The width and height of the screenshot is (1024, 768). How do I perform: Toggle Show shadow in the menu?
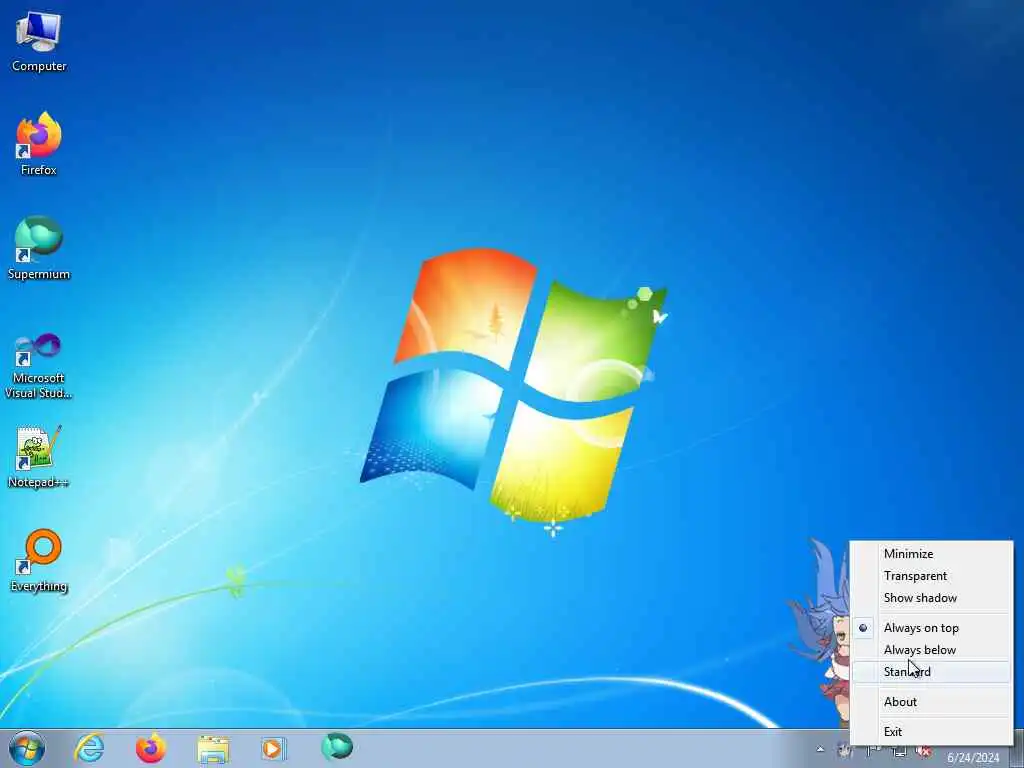click(931, 598)
